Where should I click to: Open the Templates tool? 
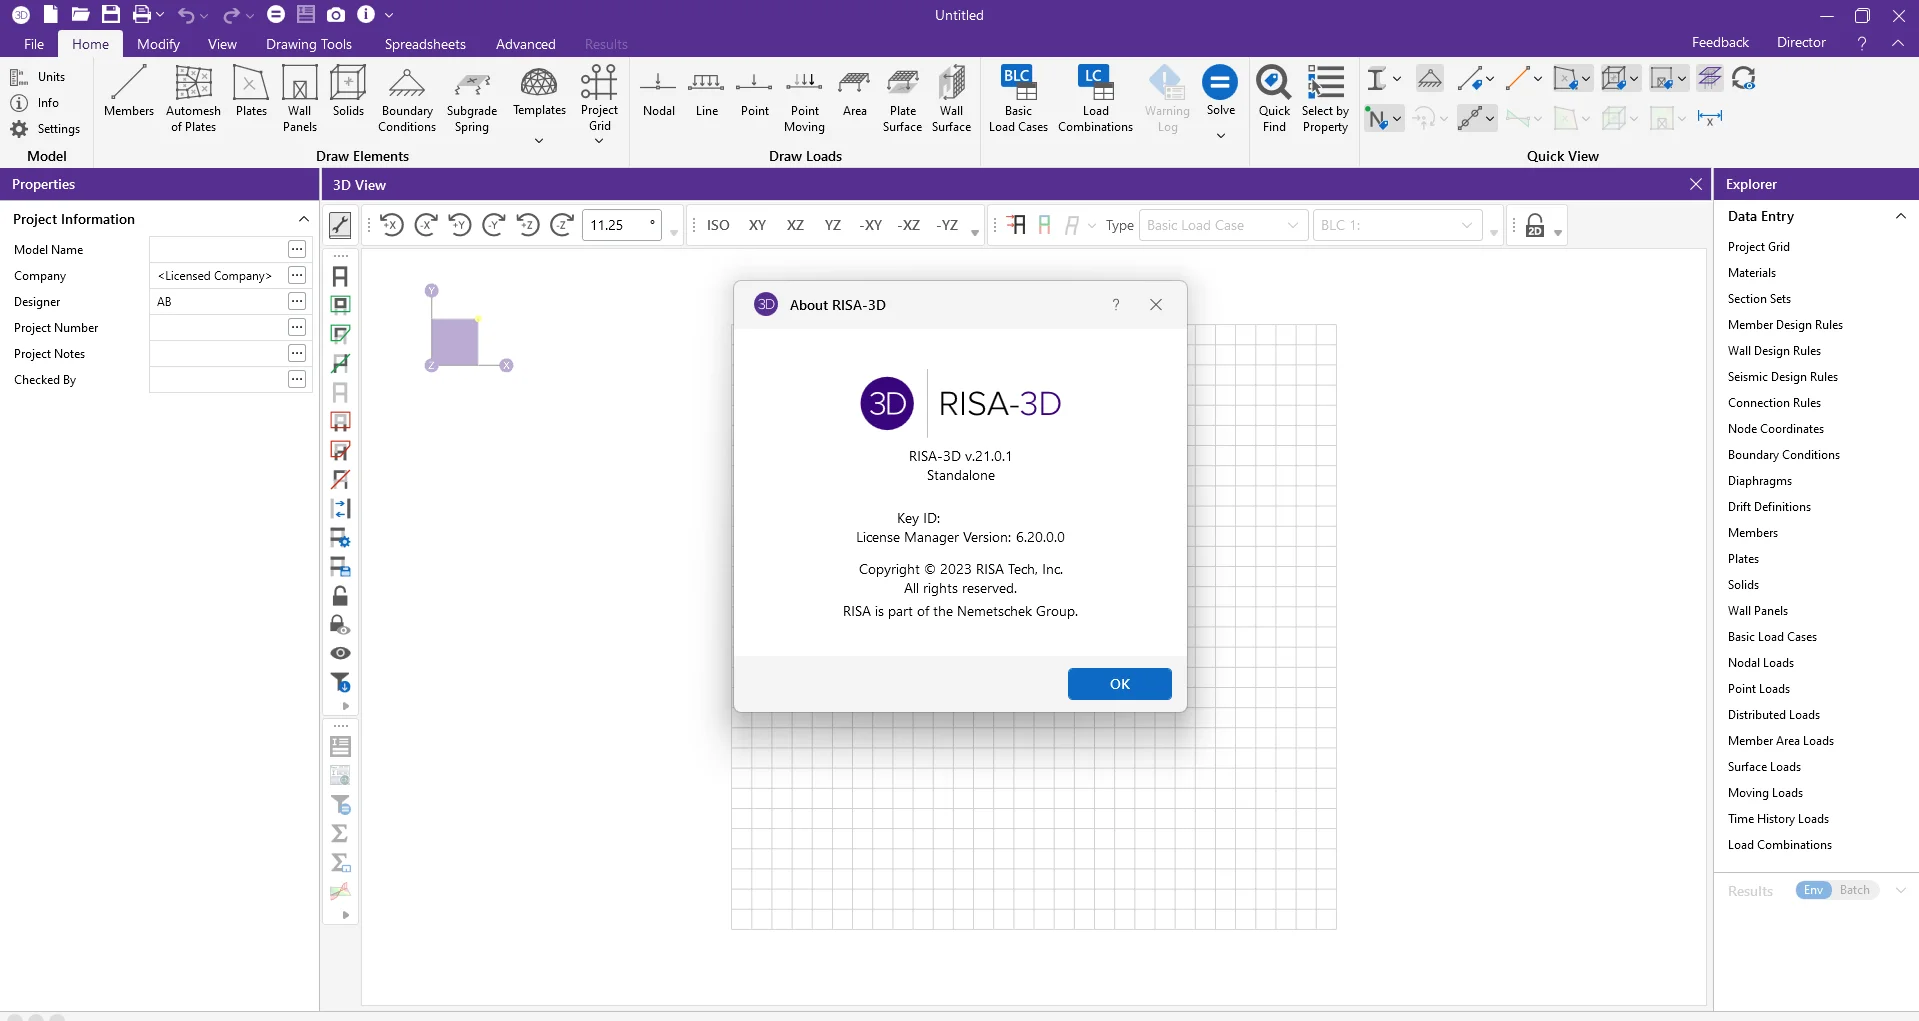click(539, 91)
